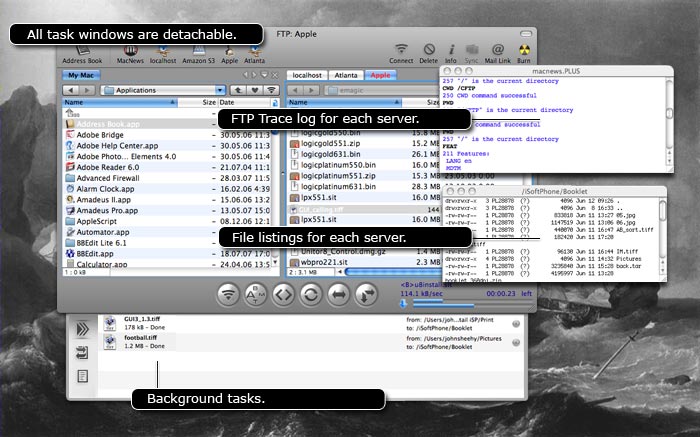Click the double-chevron icon in background tasks
Viewport: 700px width, 437px height.
coord(83,329)
